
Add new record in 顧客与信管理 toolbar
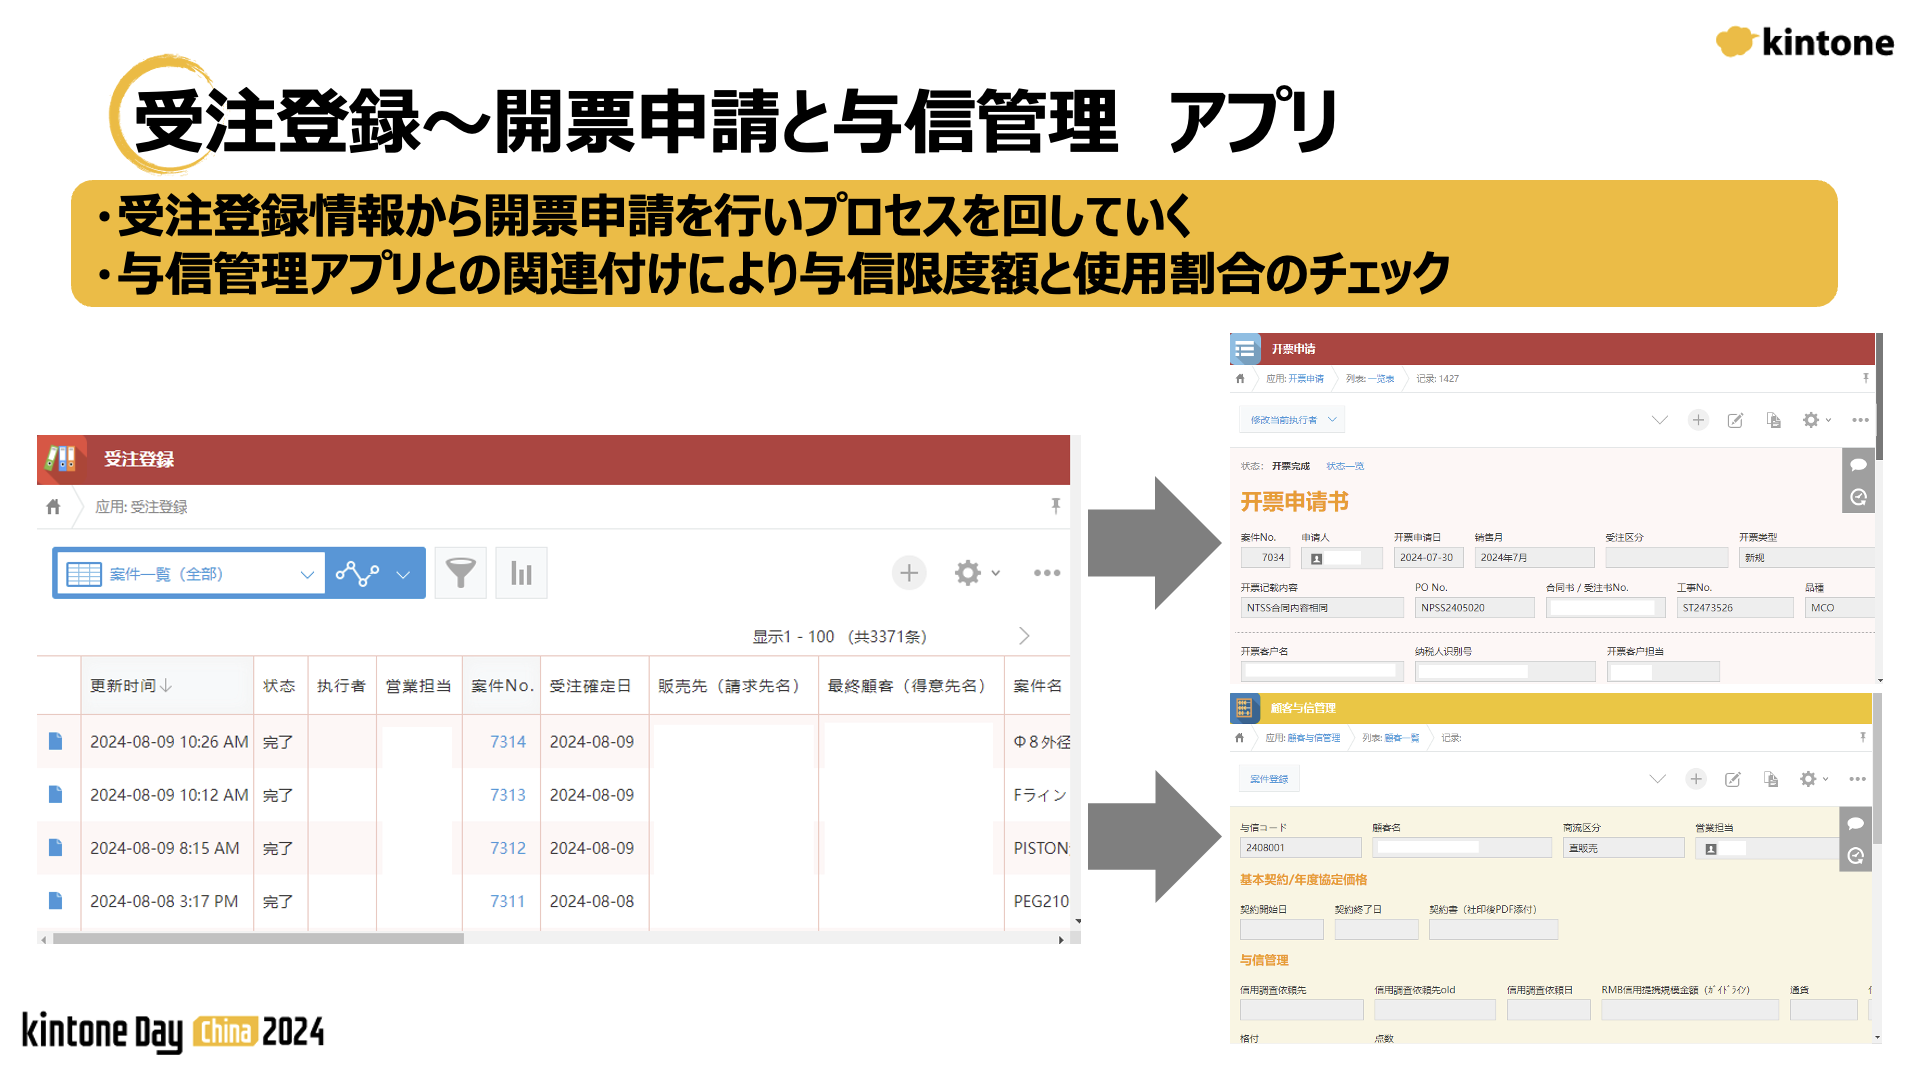click(x=1695, y=779)
